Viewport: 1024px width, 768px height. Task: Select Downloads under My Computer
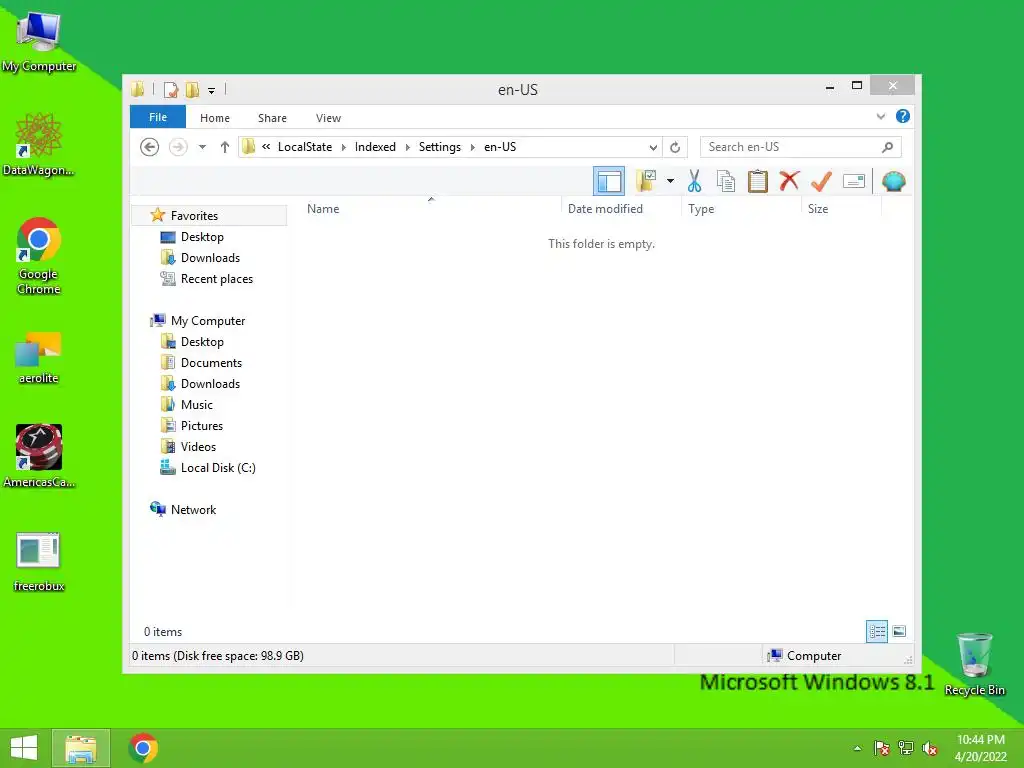210,383
